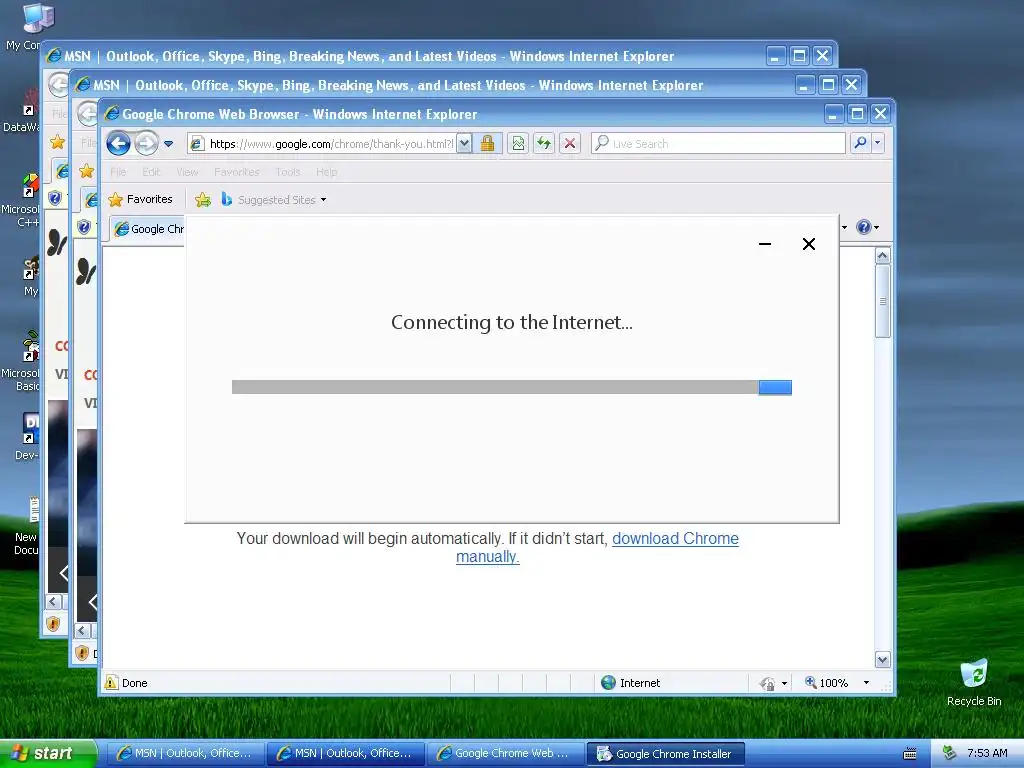Click the security lock icon in address bar
This screenshot has height=768, width=1024.
pos(487,143)
